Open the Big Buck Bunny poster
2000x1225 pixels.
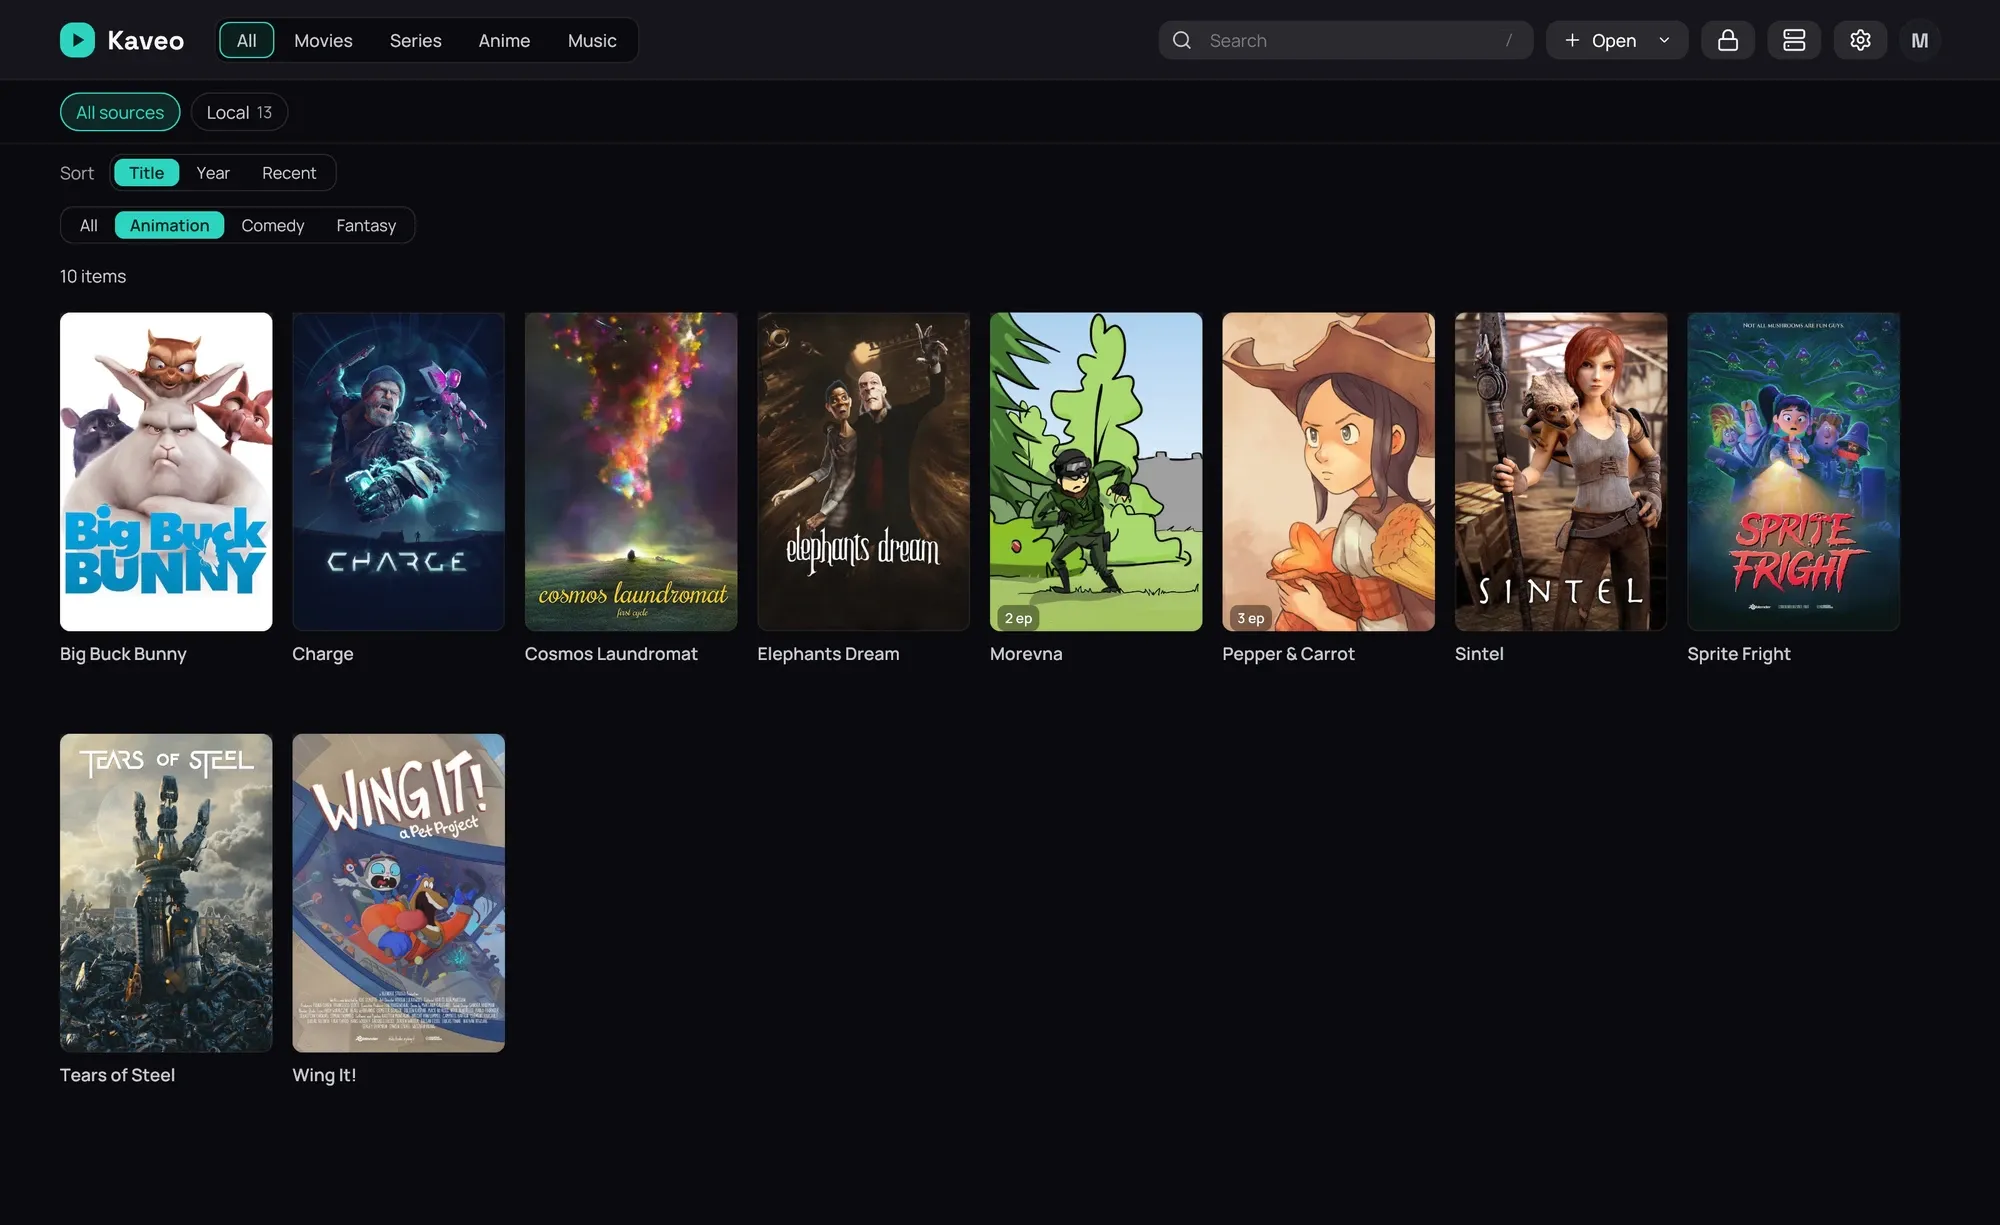coord(166,471)
